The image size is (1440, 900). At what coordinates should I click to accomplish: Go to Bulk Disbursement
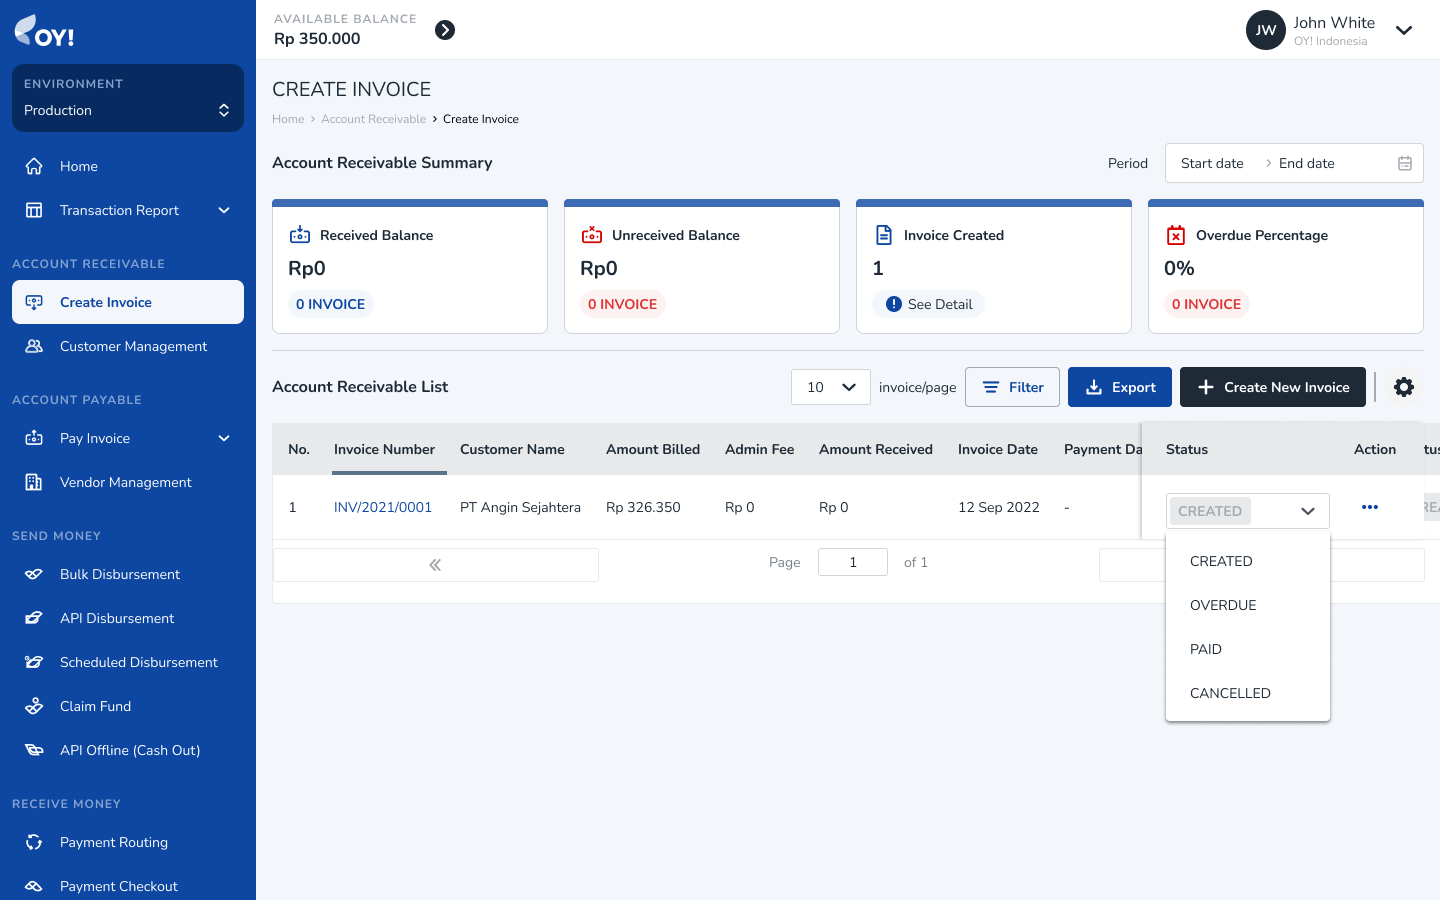click(128, 574)
